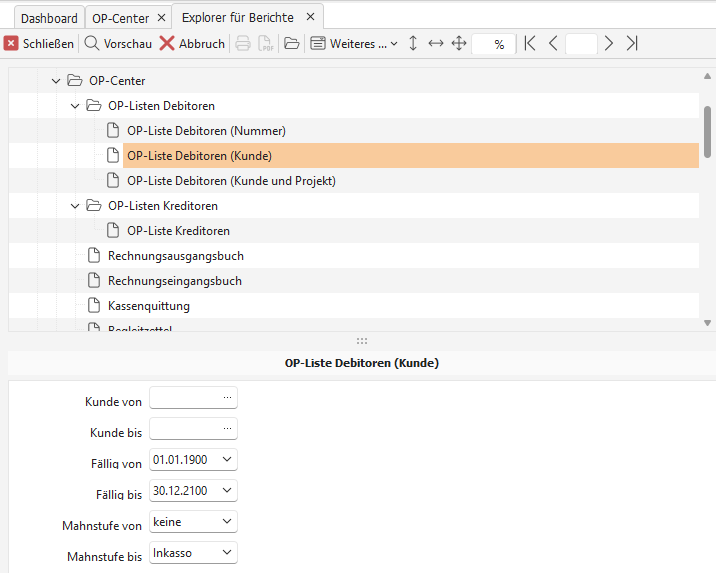
Task: Select OP-Liste Kreditoren report
Action: pos(178,231)
